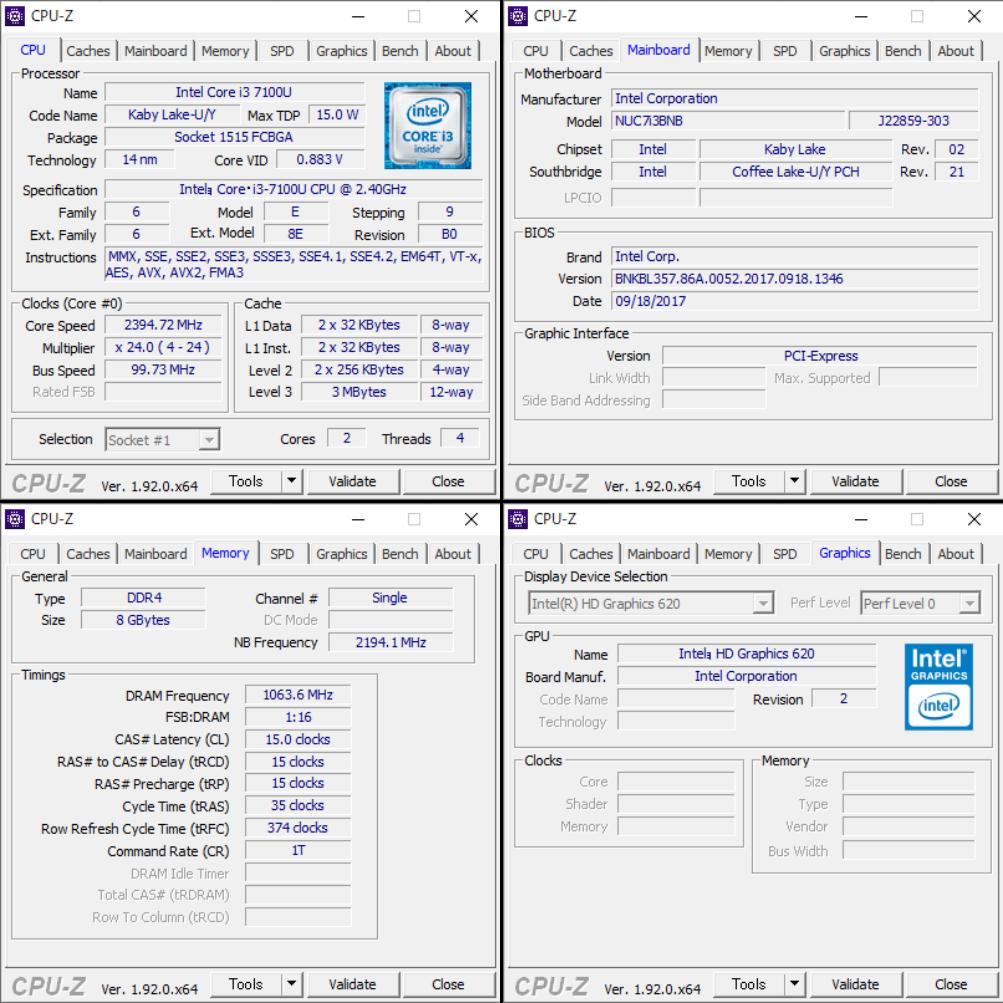Click the CPU-Z icon in the title bar
The height and width of the screenshot is (1003, 1003).
click(14, 16)
